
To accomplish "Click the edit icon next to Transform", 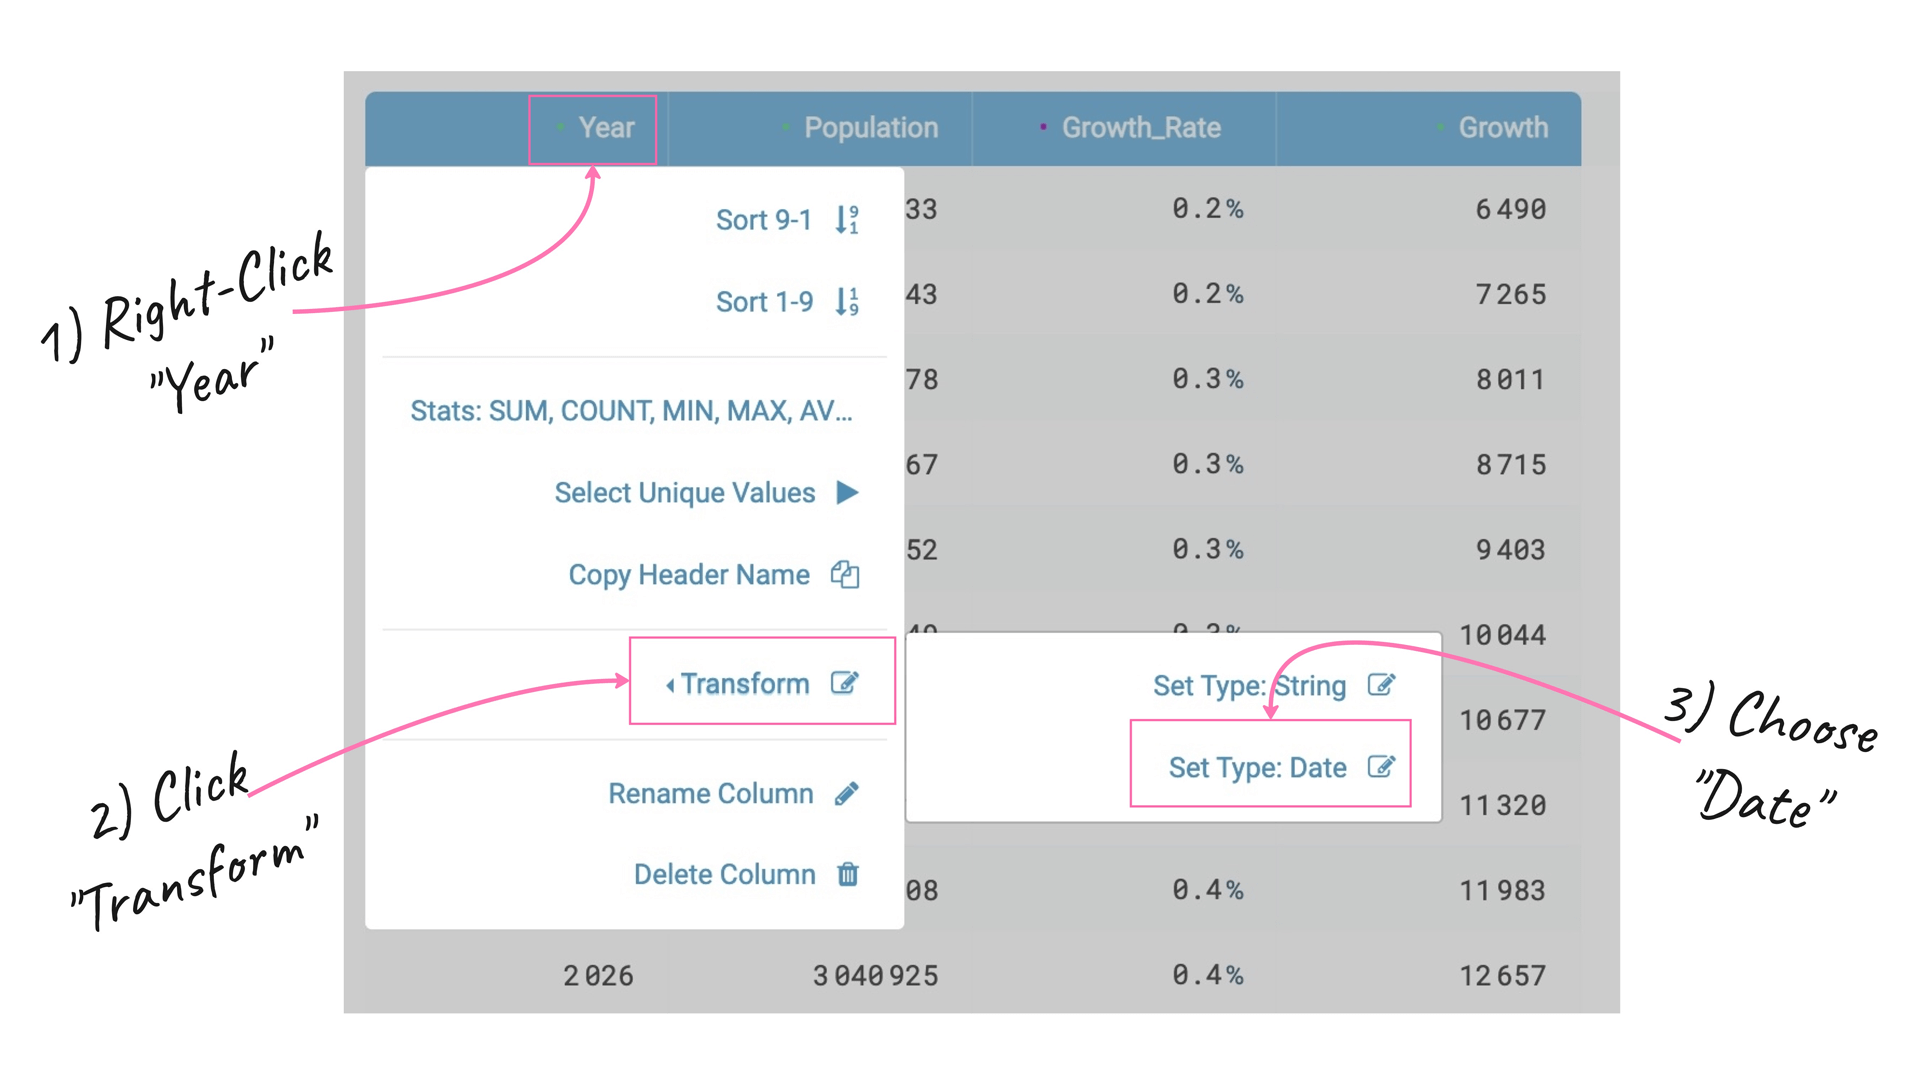I will pyautogui.click(x=845, y=683).
